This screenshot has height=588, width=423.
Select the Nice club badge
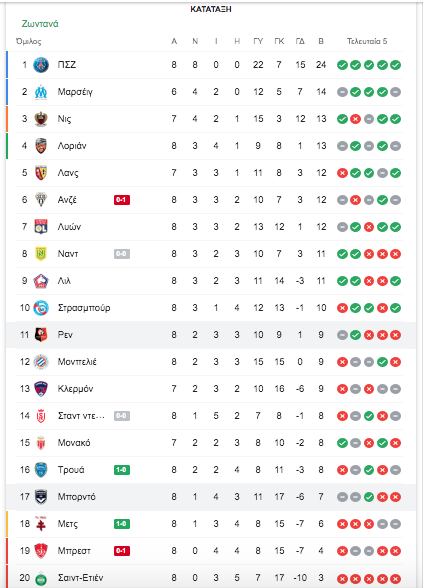tap(41, 119)
